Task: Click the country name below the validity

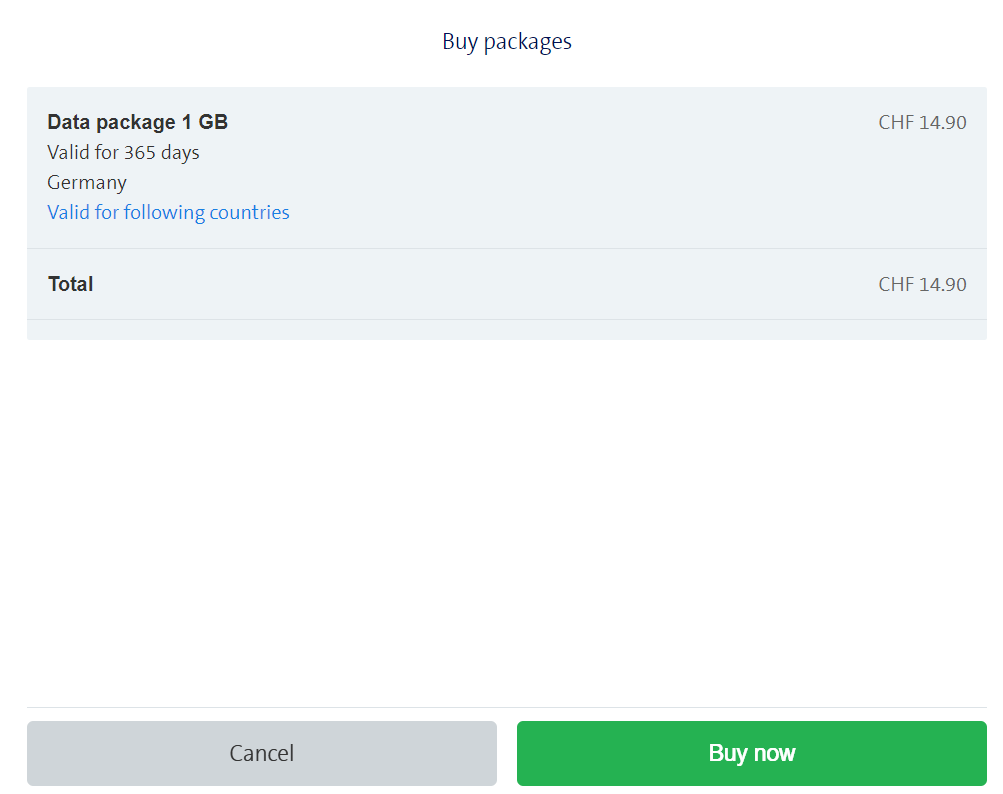Action: pos(87,182)
